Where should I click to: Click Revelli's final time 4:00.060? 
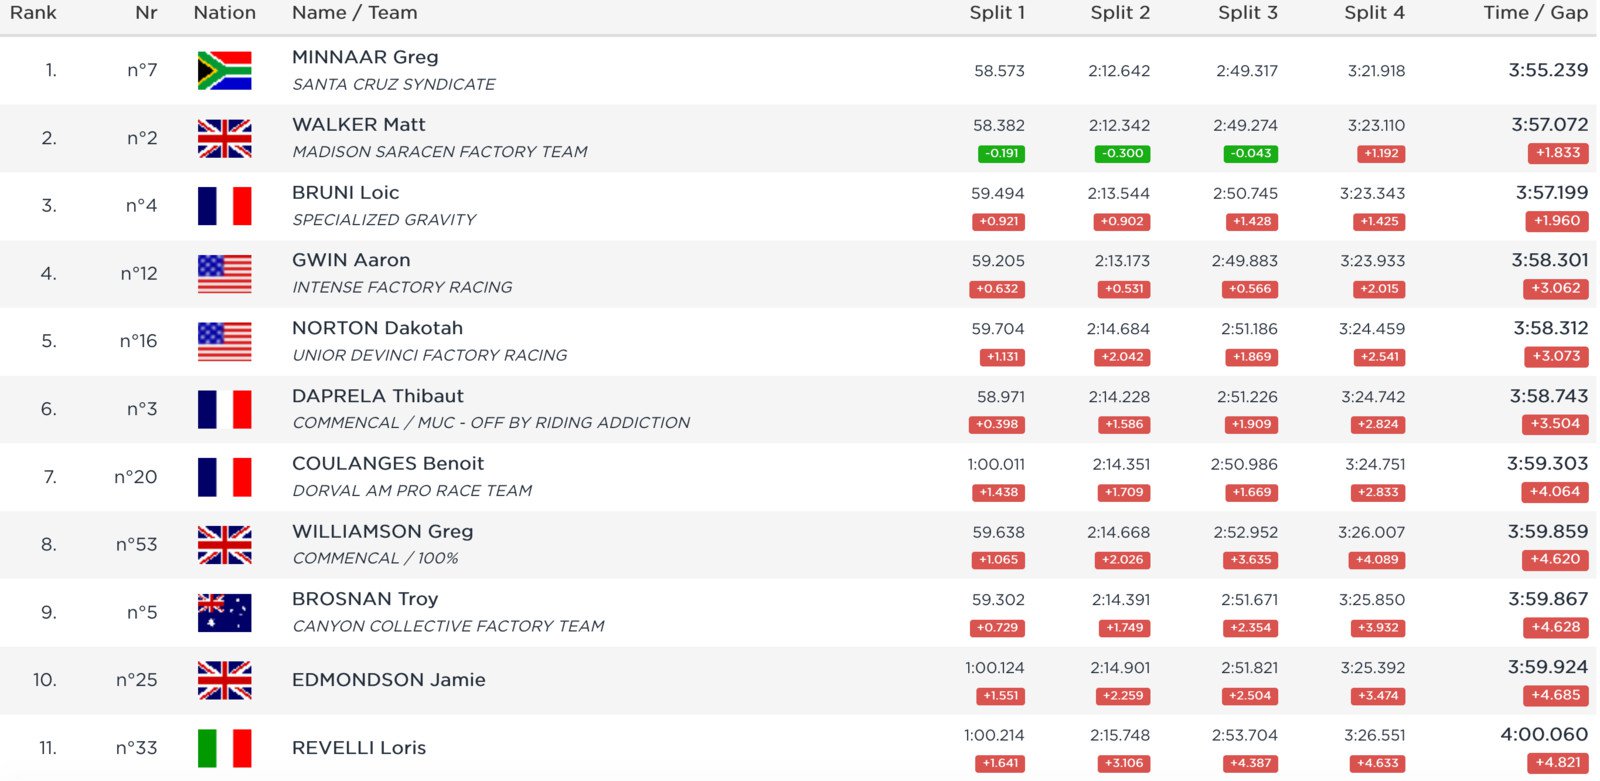(x=1544, y=735)
